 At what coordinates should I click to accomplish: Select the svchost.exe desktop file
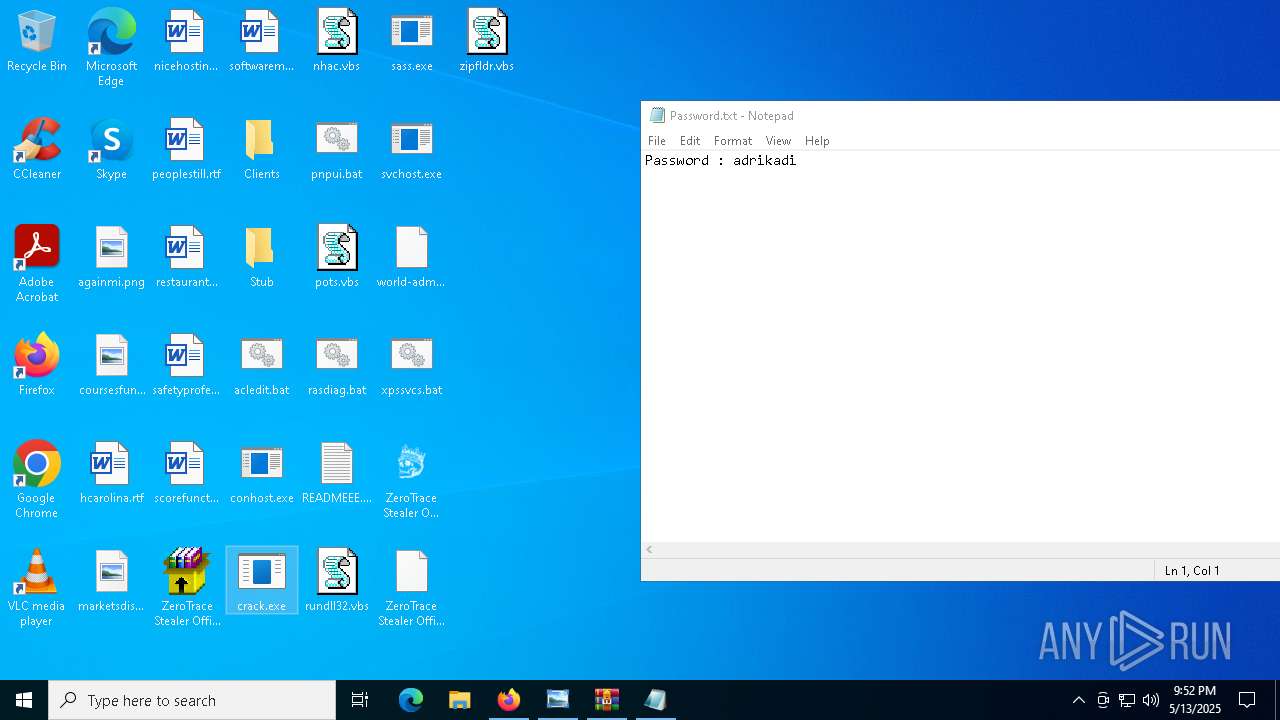(x=411, y=150)
